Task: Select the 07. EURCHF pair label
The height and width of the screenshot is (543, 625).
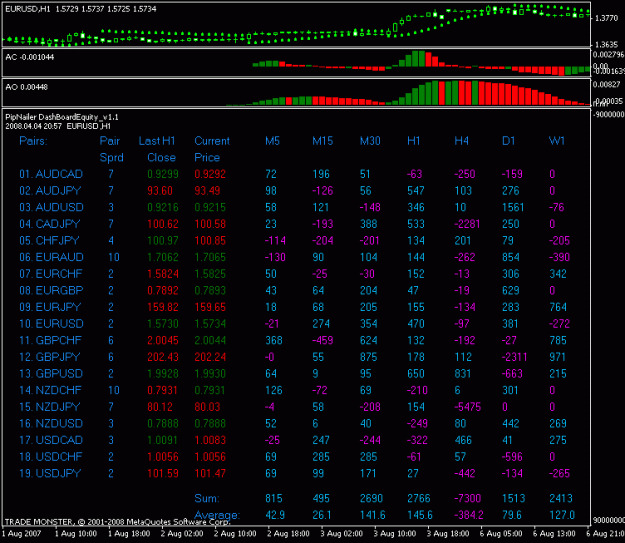Action: coord(51,274)
